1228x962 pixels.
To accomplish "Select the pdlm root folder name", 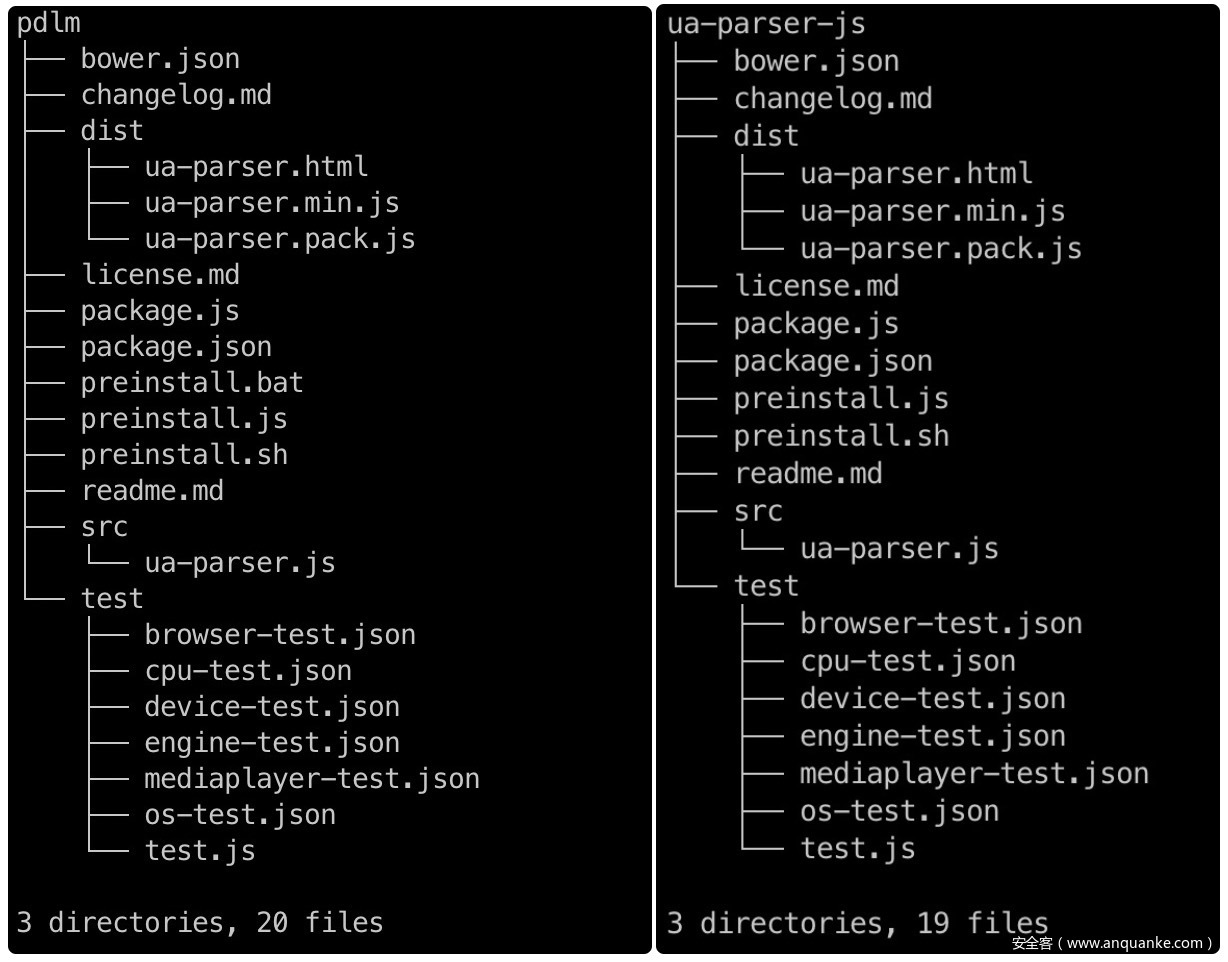I will click(49, 25).
